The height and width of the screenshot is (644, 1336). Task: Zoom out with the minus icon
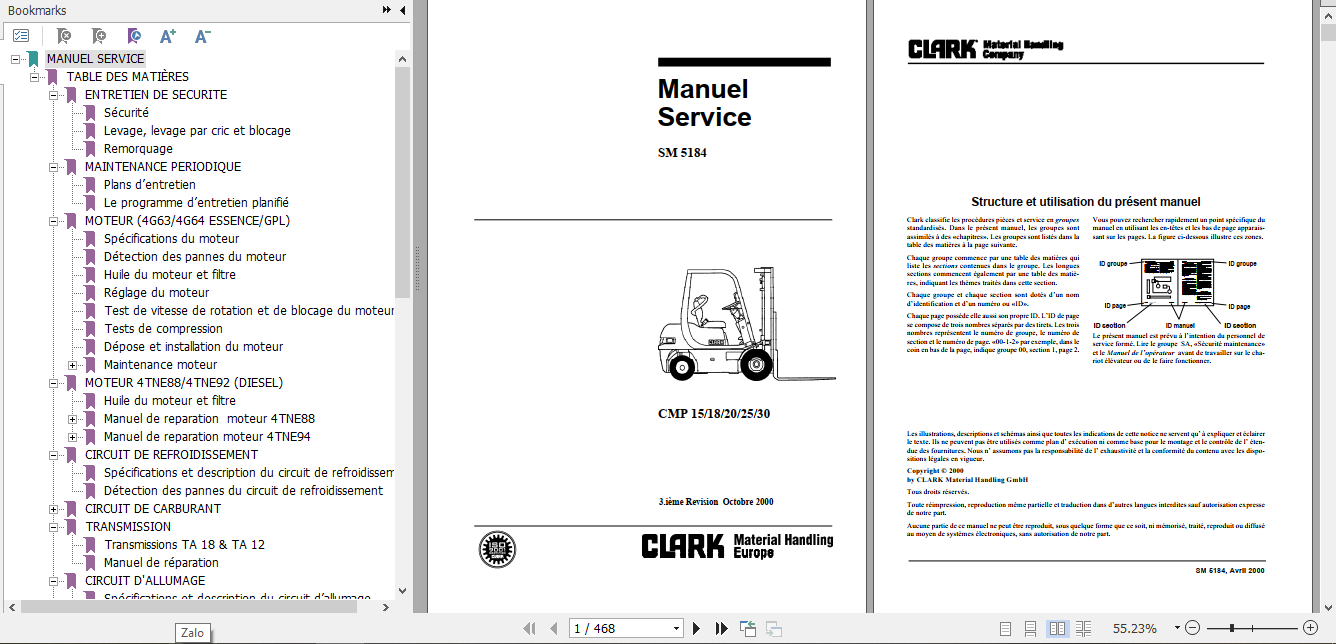tap(1190, 628)
